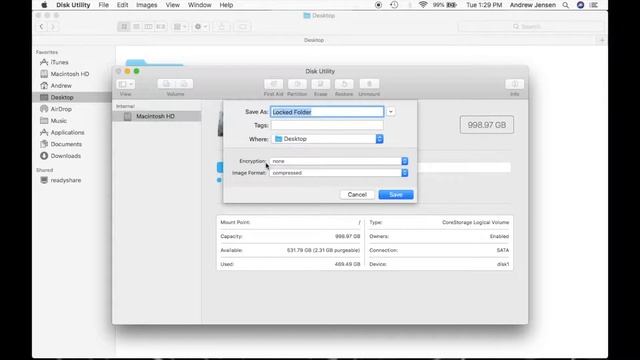Click the Erase toolbar icon

(320, 84)
